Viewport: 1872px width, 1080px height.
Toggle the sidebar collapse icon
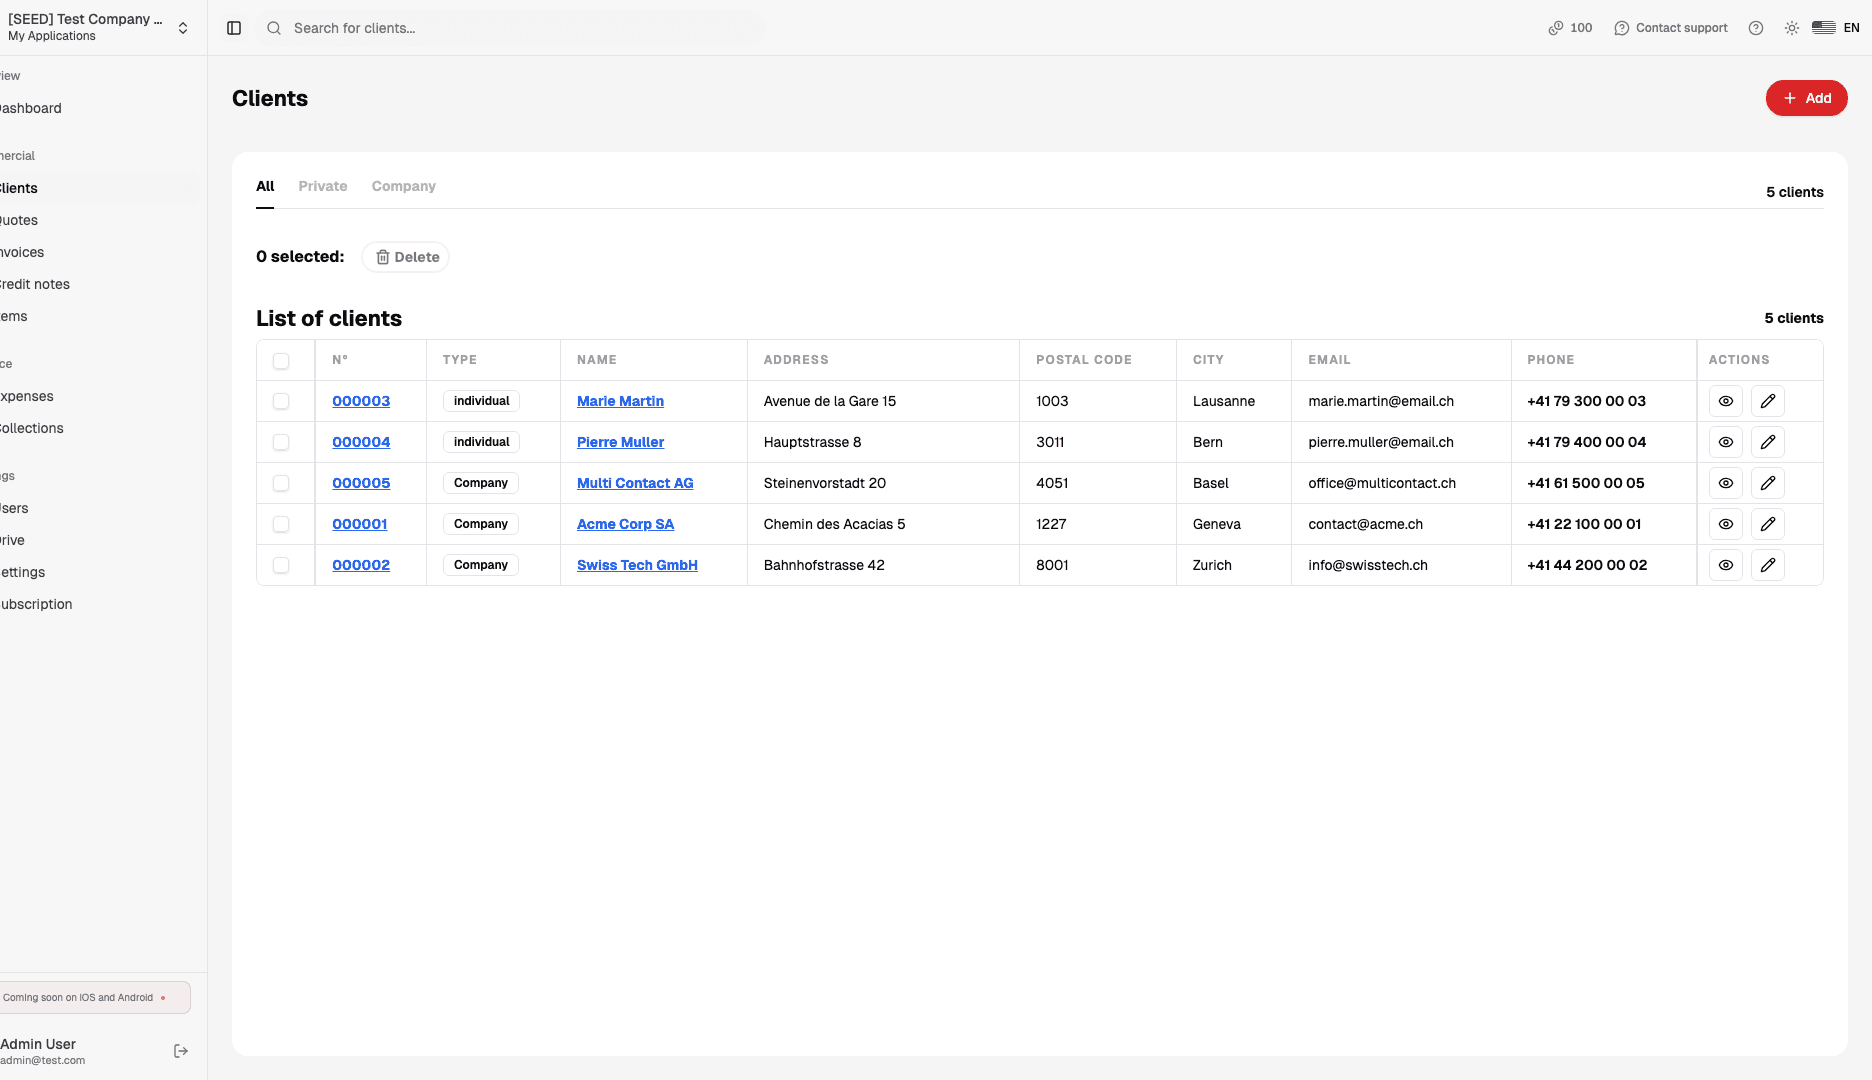(x=234, y=27)
